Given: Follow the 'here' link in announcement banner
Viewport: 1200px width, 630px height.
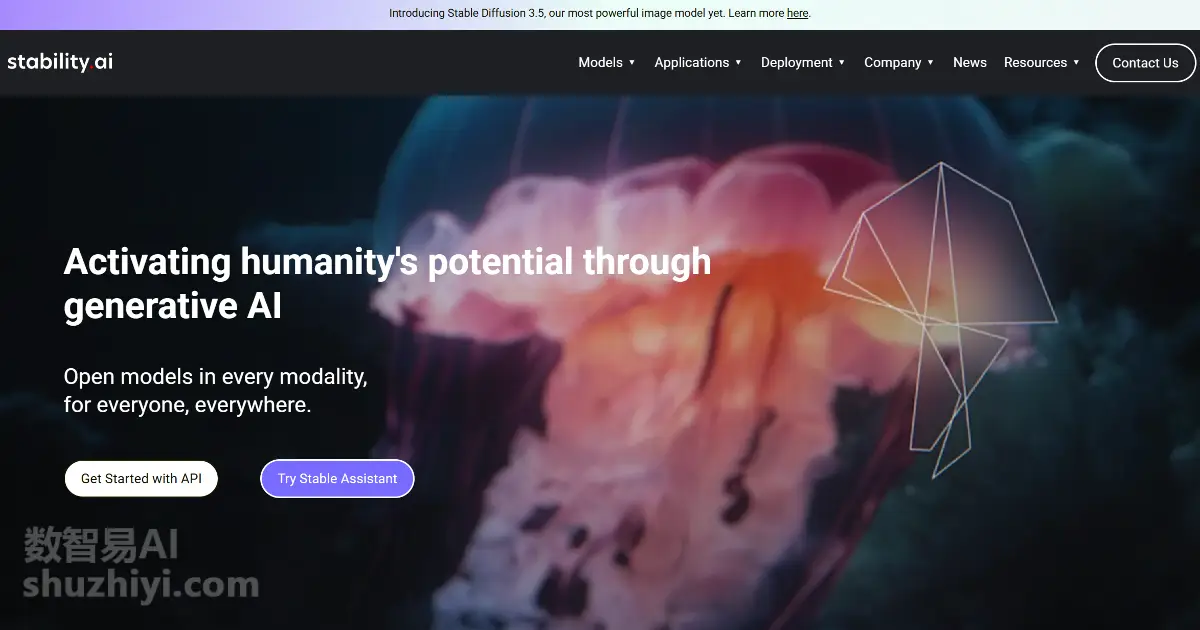Looking at the screenshot, I should 797,13.
